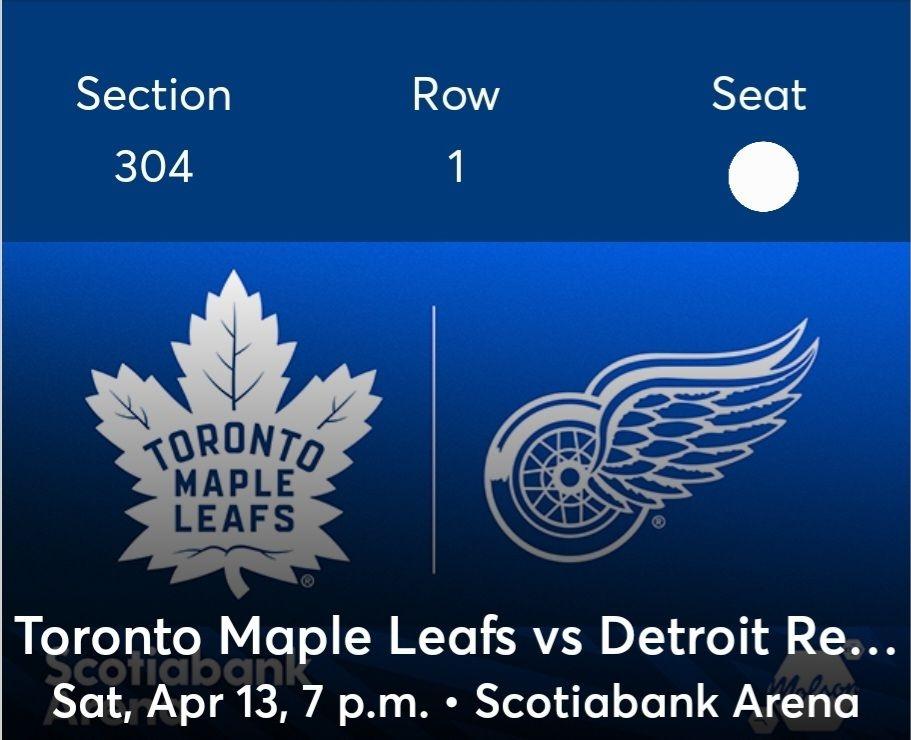Tap the Toronto Maple Leafs logo

(x=233, y=440)
